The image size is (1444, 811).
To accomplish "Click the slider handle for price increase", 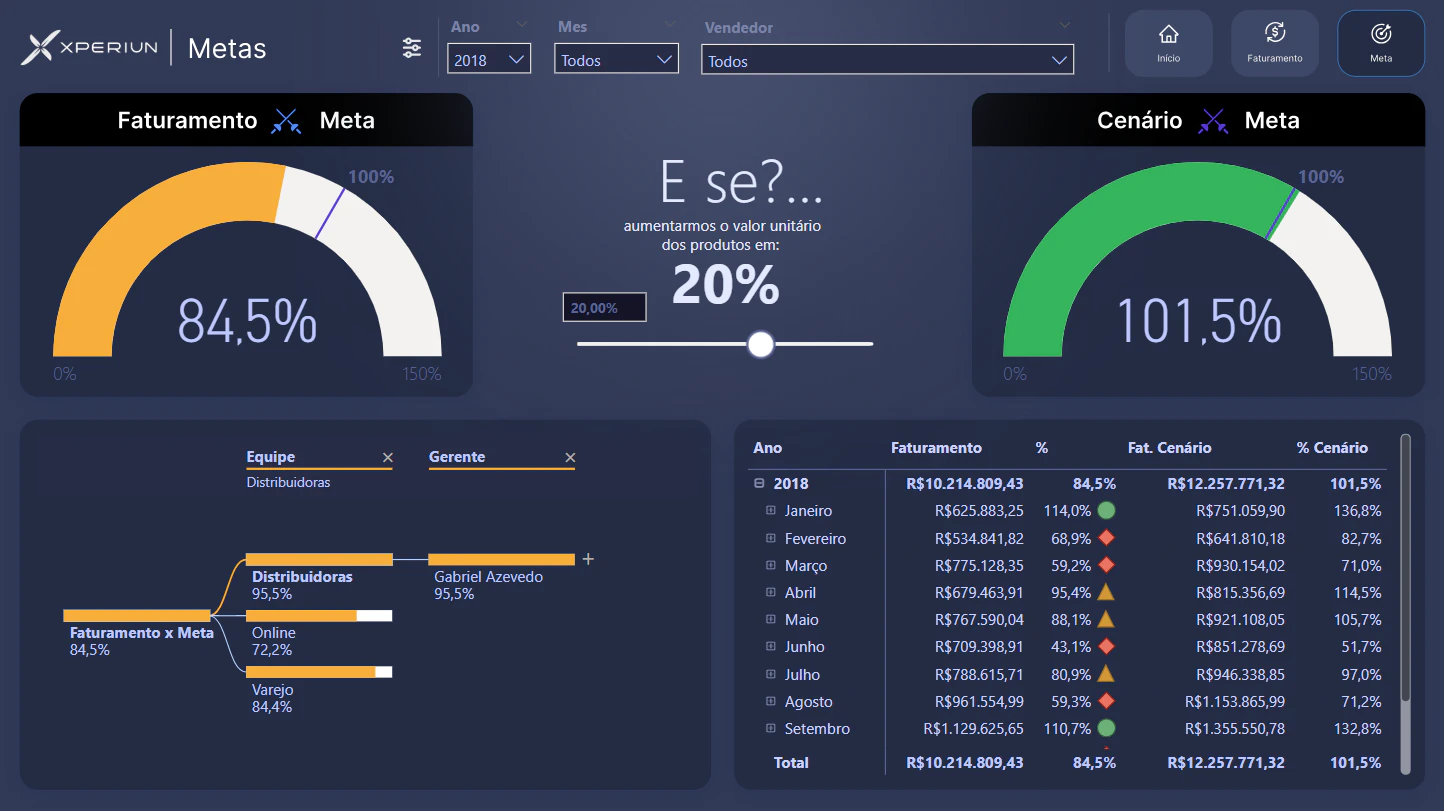I will [x=761, y=344].
